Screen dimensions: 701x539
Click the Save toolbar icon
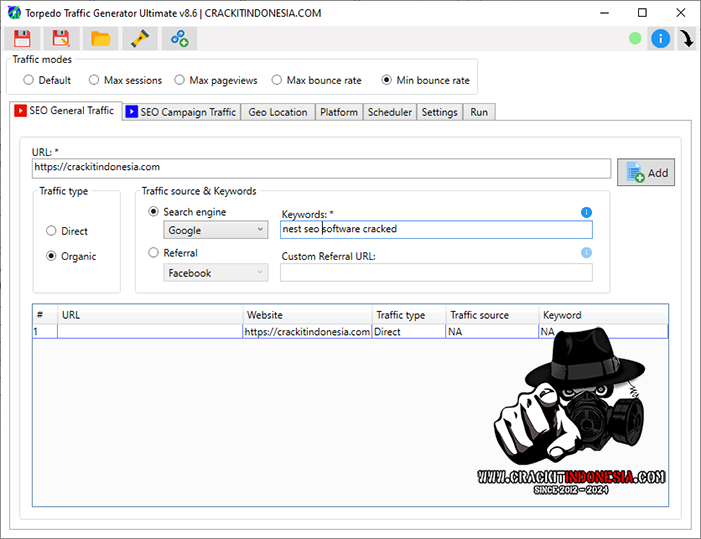22,39
